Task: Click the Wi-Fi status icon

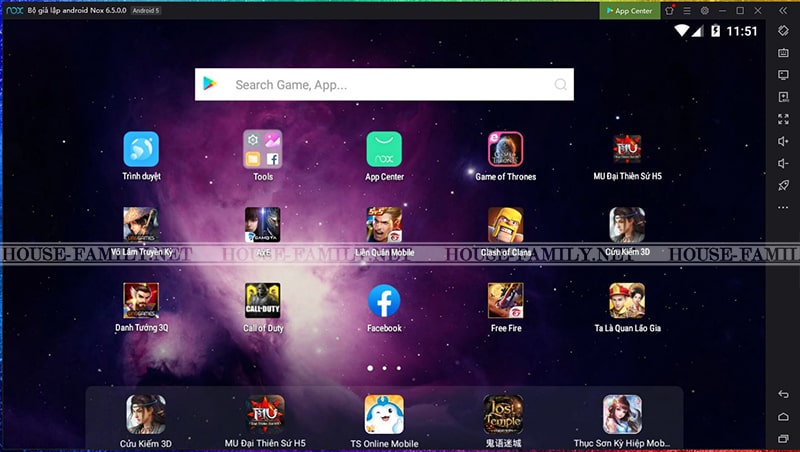Action: coord(682,31)
